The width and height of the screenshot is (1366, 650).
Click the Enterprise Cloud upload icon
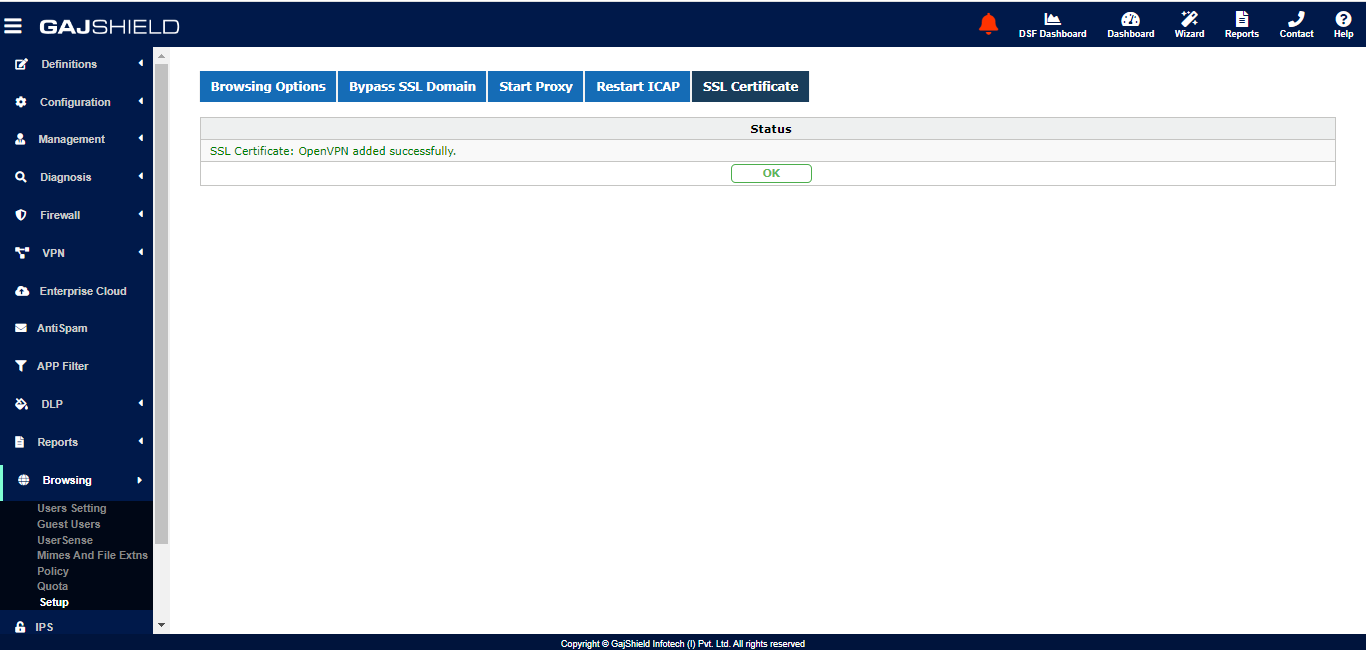pyautogui.click(x=21, y=291)
